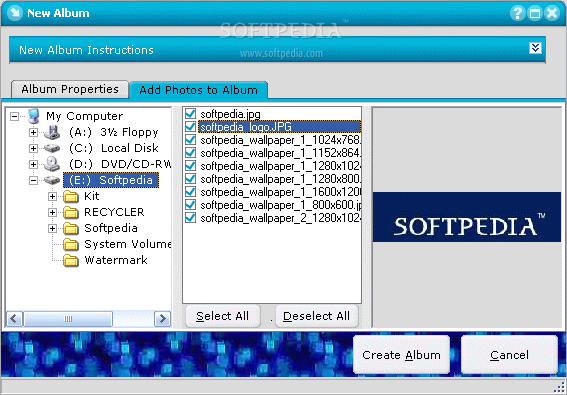Click the Kit folder icon
This screenshot has width=567, height=395.
pyautogui.click(x=71, y=196)
